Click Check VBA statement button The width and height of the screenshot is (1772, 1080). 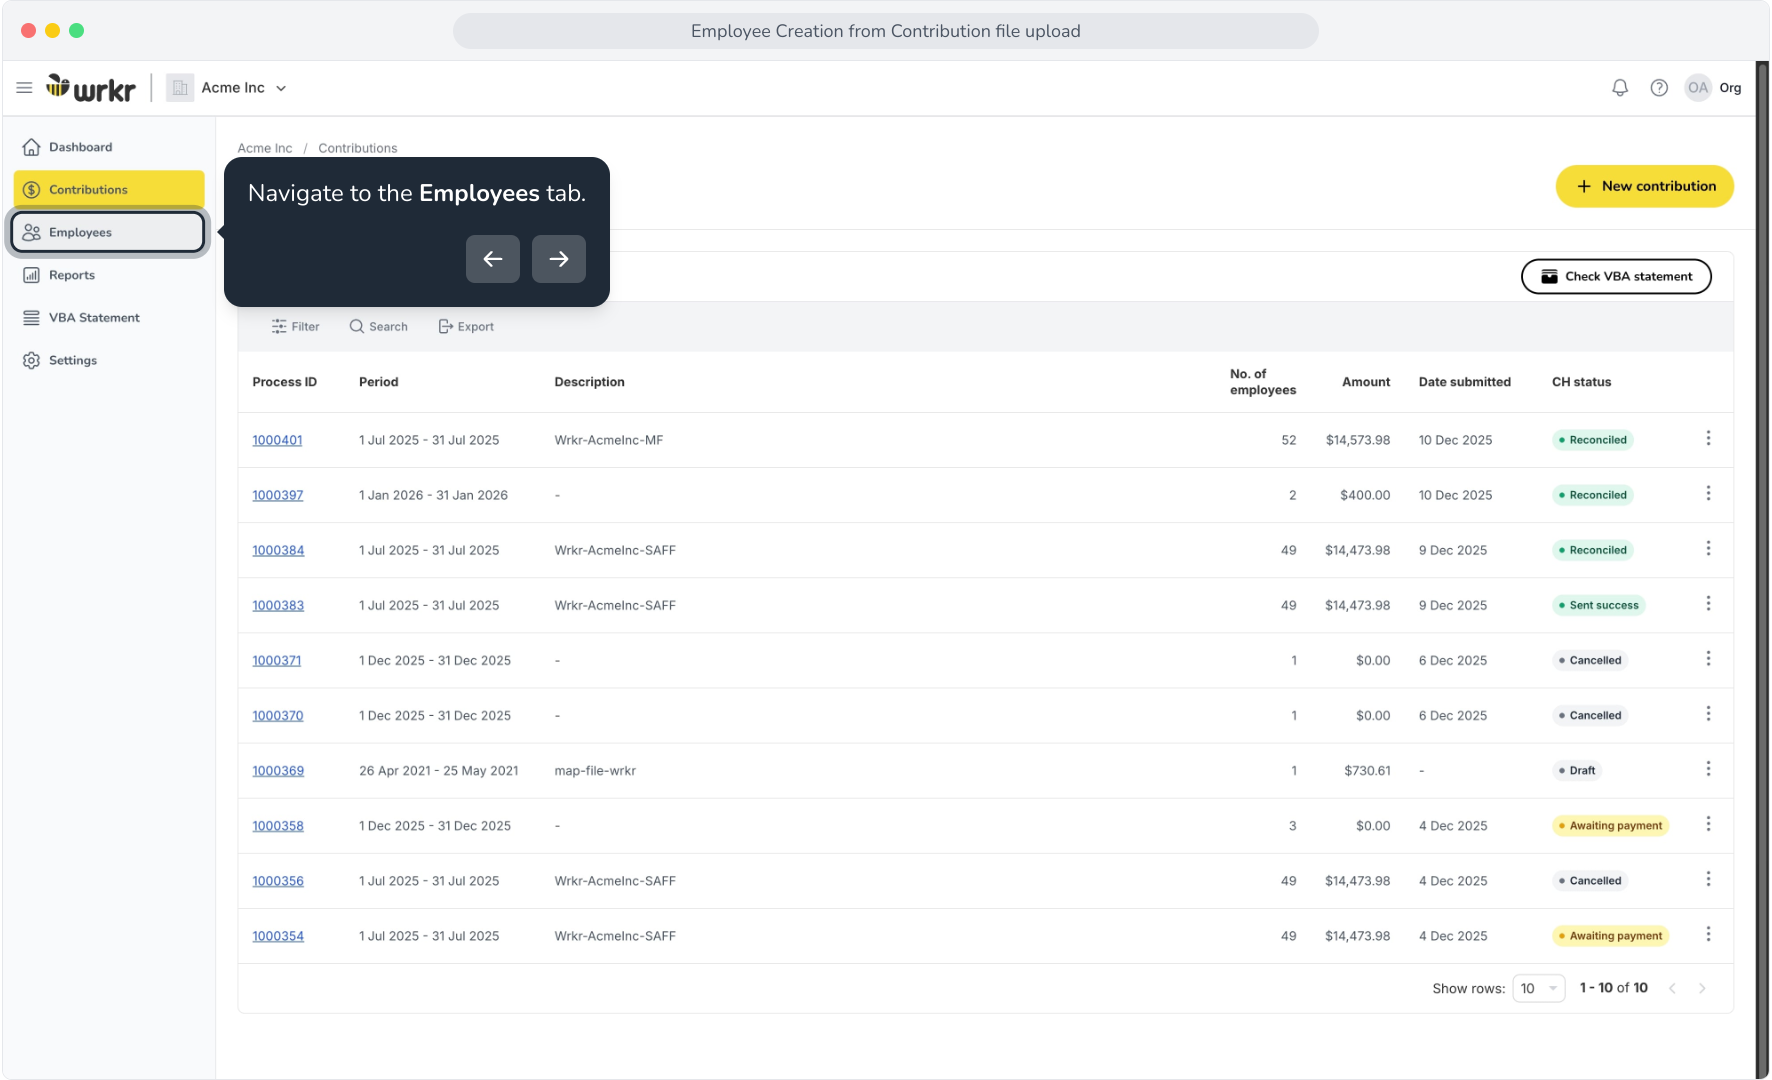1616,277
